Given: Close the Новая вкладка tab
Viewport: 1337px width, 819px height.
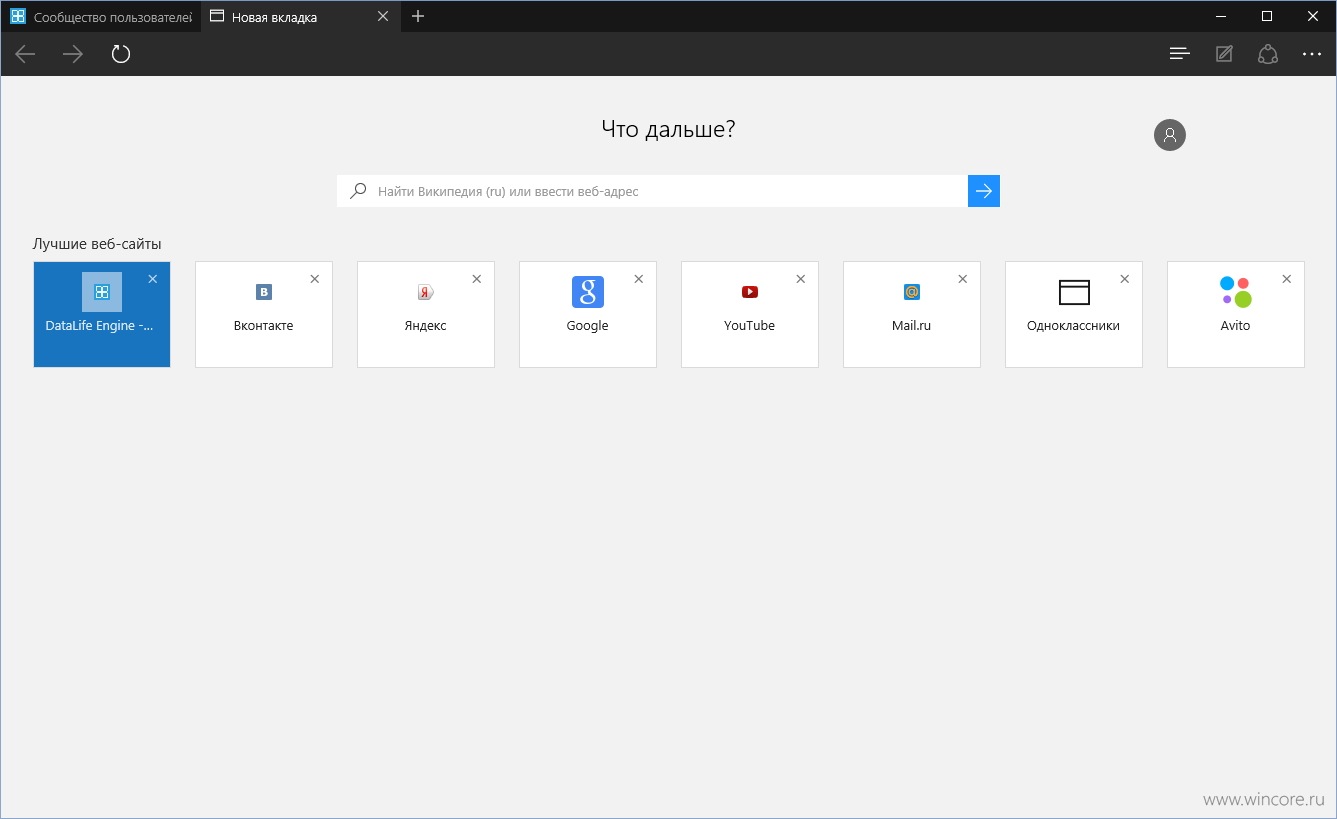Looking at the screenshot, I should pyautogui.click(x=383, y=16).
